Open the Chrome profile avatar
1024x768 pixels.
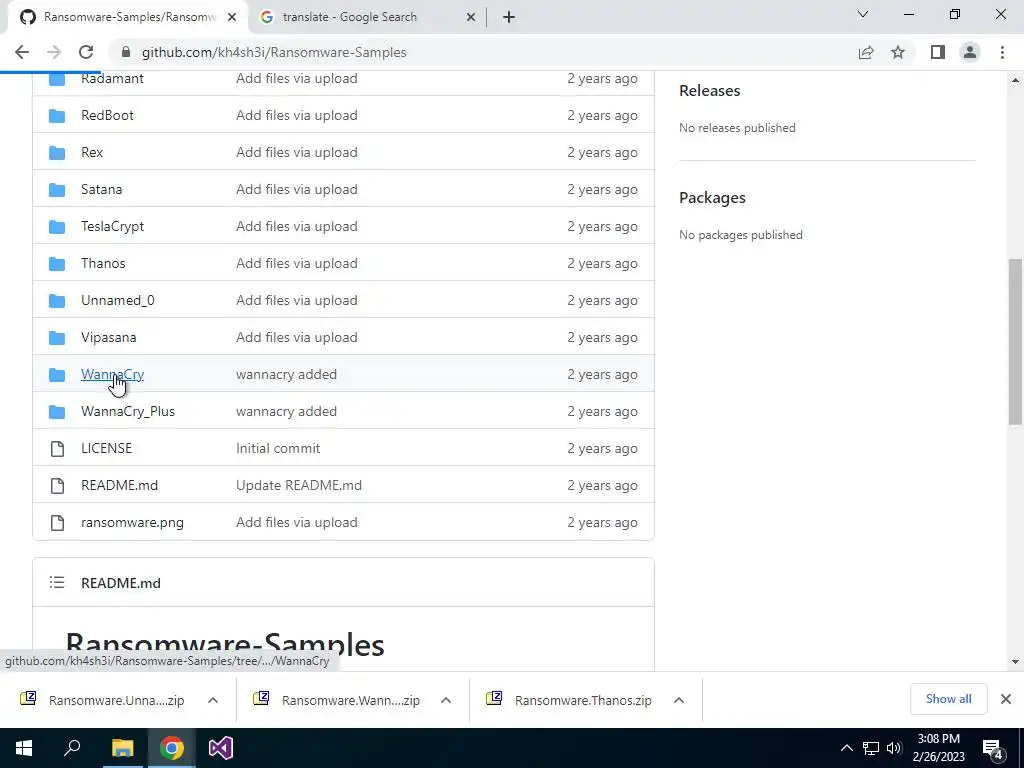970,52
